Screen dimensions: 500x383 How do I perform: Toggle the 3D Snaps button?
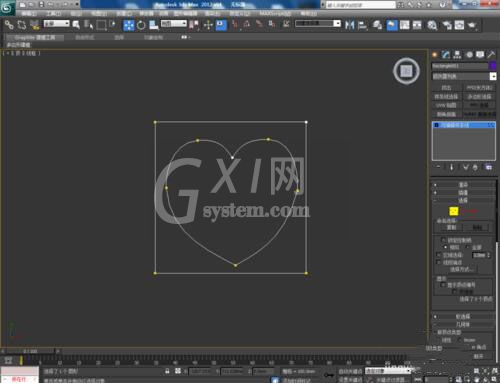click(x=235, y=24)
